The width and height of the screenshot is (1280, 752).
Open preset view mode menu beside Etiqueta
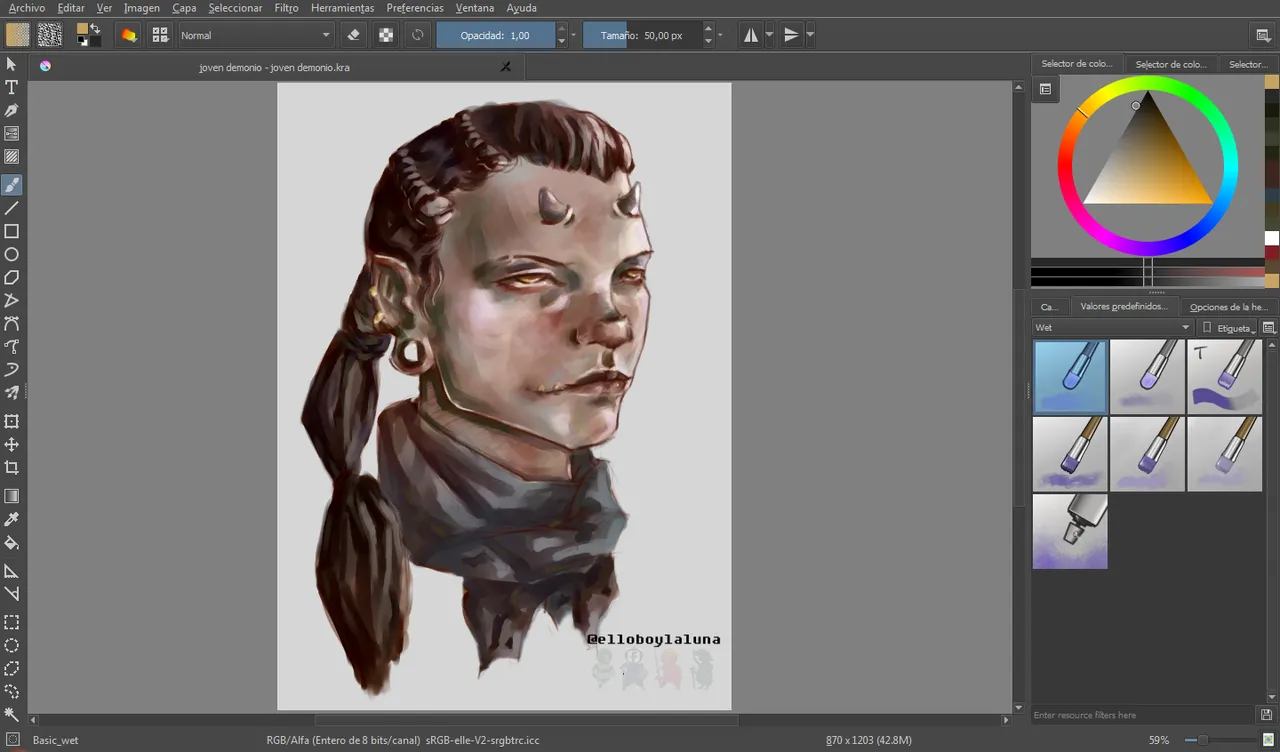pos(1269,327)
